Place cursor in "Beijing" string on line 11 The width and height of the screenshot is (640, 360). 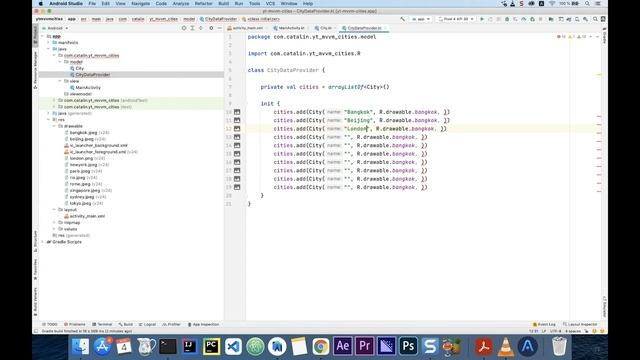pos(359,120)
